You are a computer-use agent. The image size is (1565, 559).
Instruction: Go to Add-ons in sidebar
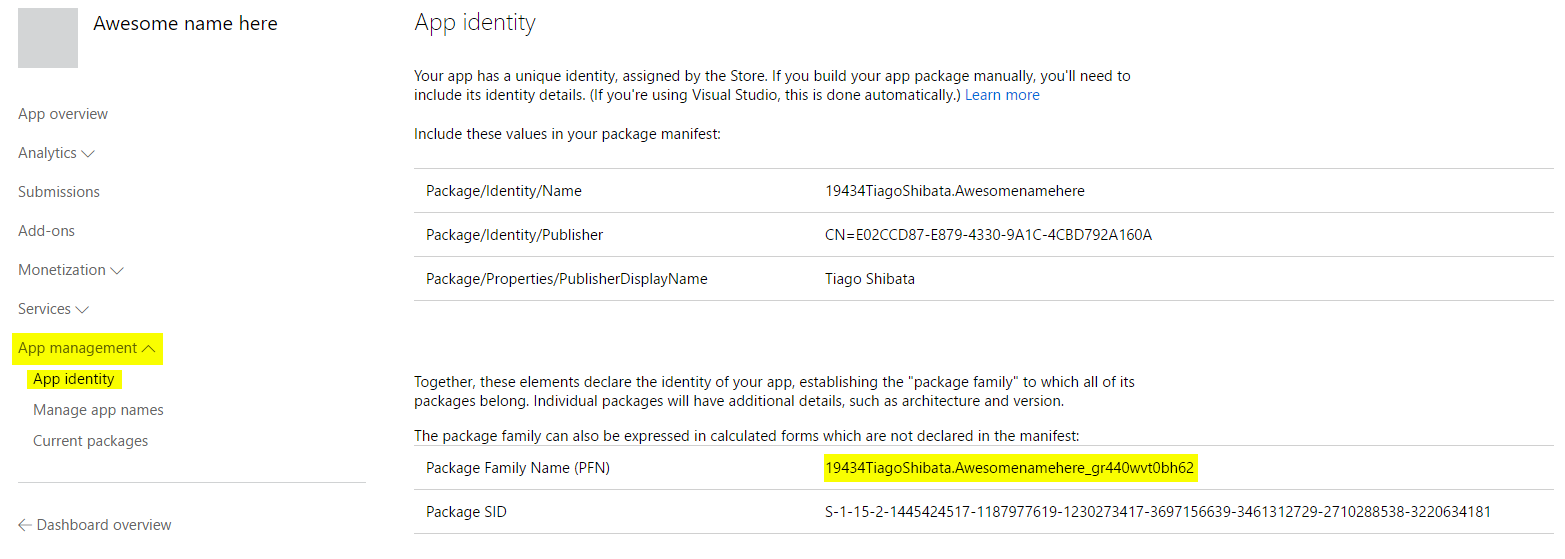coord(46,231)
